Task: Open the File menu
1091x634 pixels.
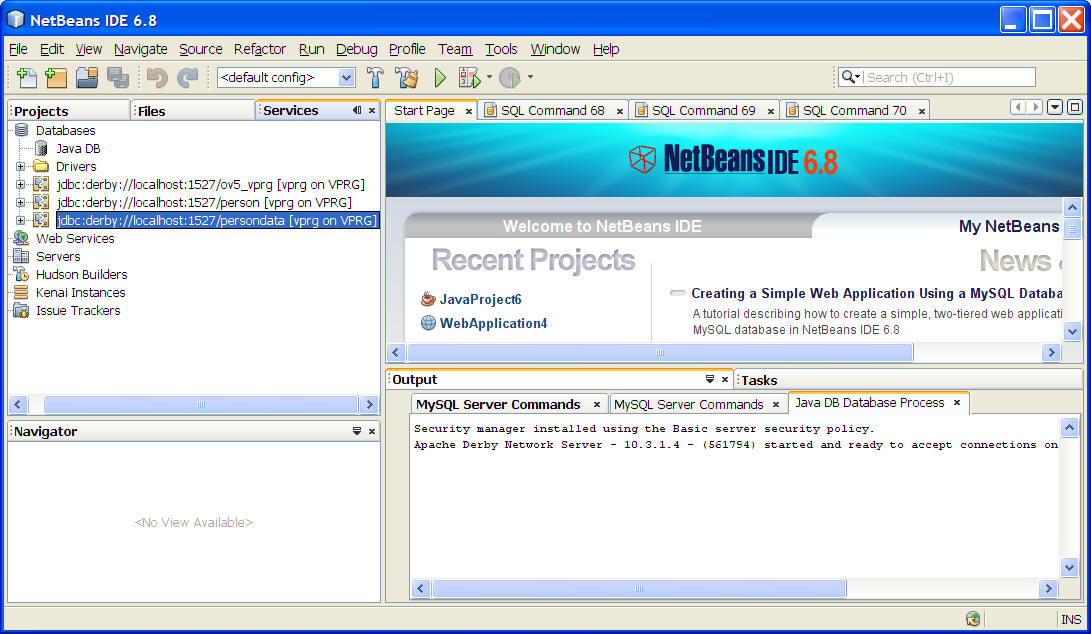Action: click(18, 49)
